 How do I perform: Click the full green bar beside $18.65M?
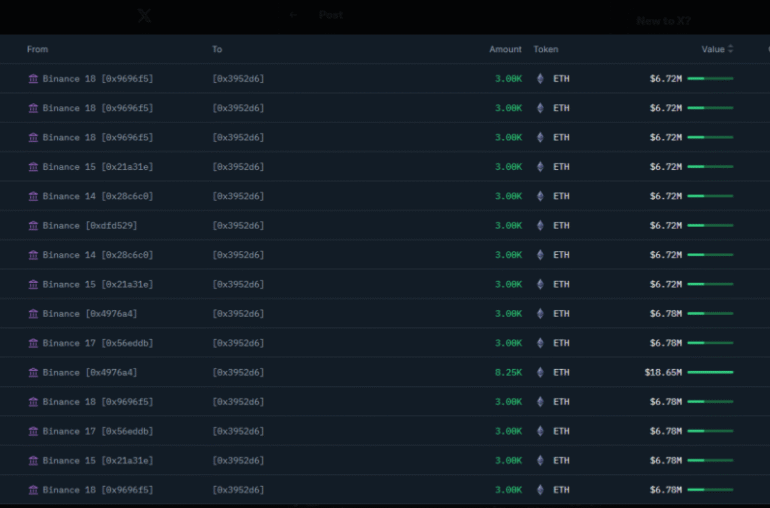point(710,373)
